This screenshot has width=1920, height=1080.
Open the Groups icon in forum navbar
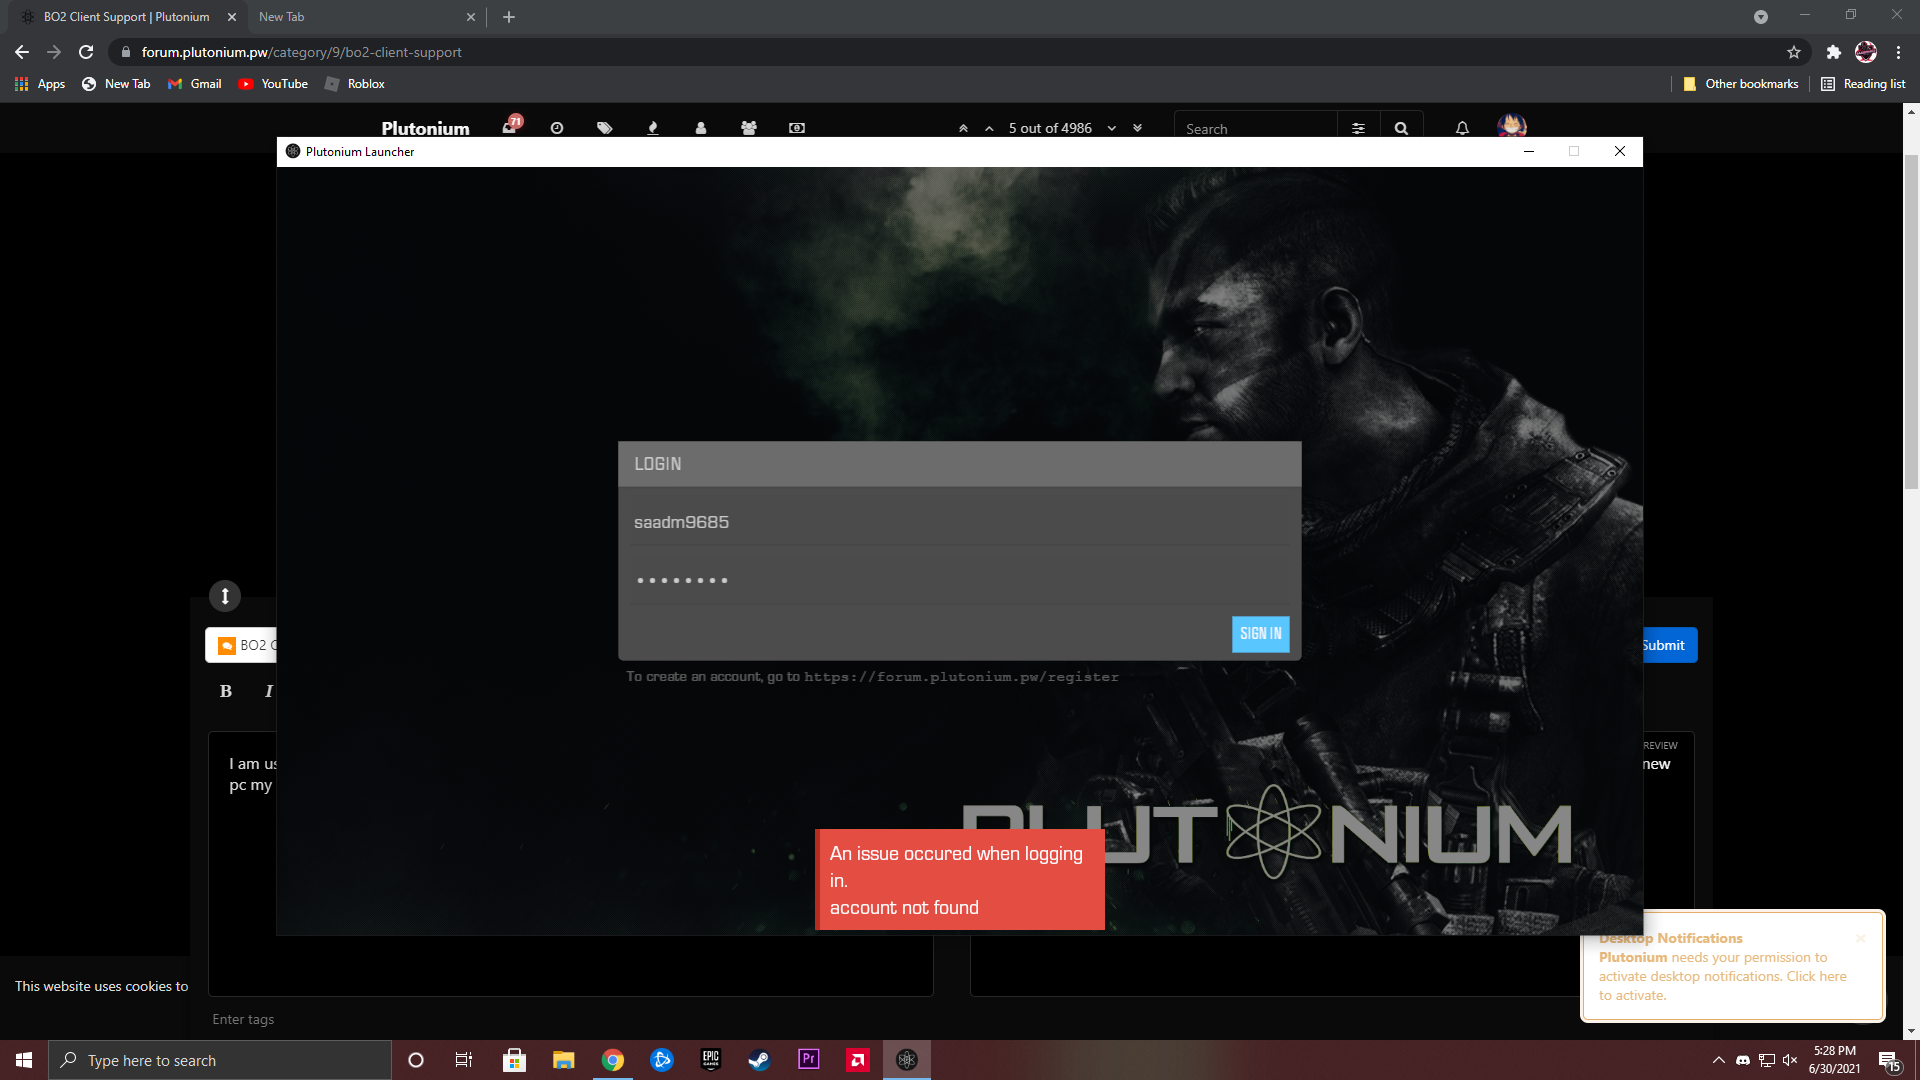[749, 128]
